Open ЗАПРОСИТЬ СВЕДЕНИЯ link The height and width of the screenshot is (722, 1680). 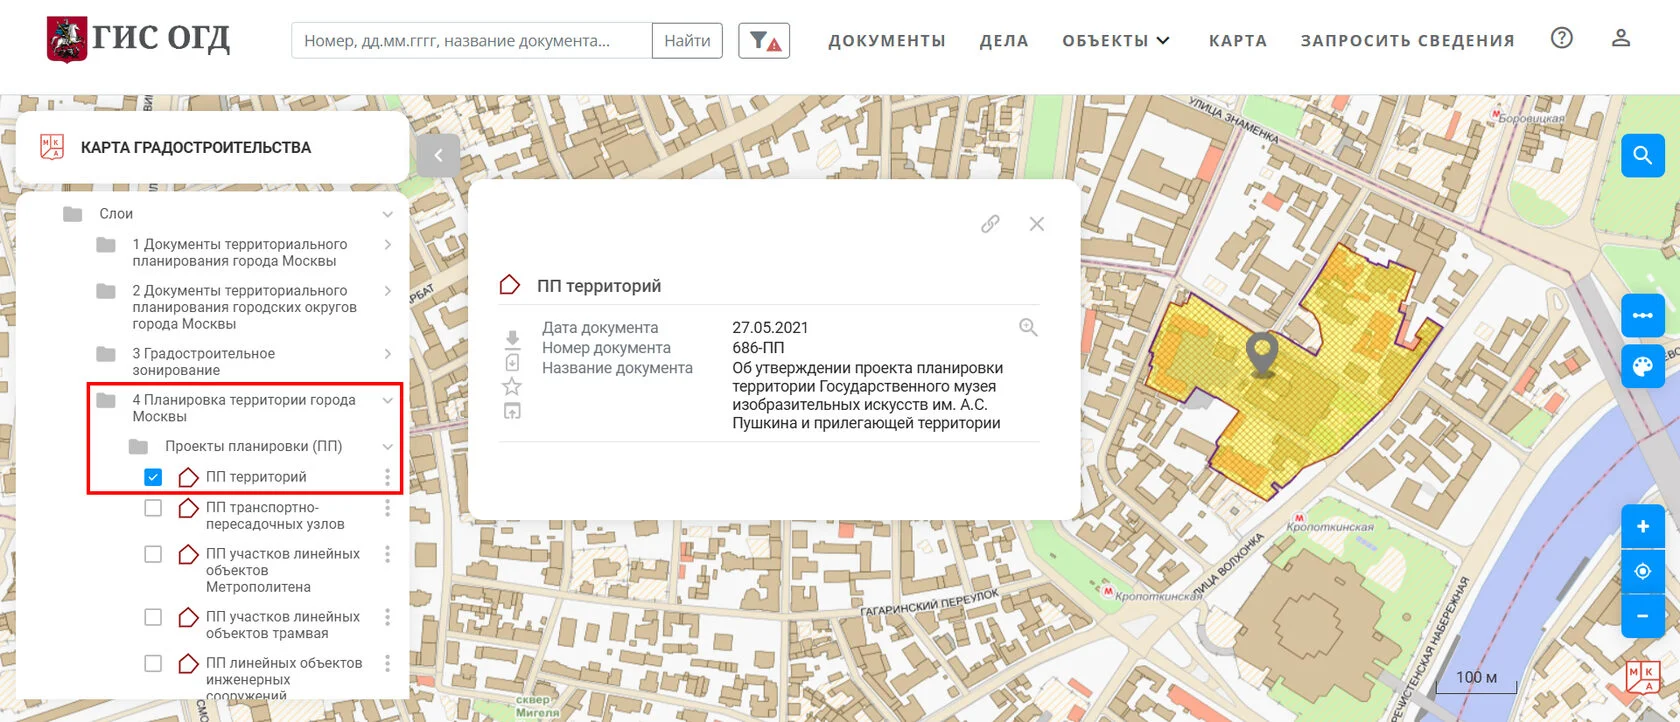point(1407,41)
